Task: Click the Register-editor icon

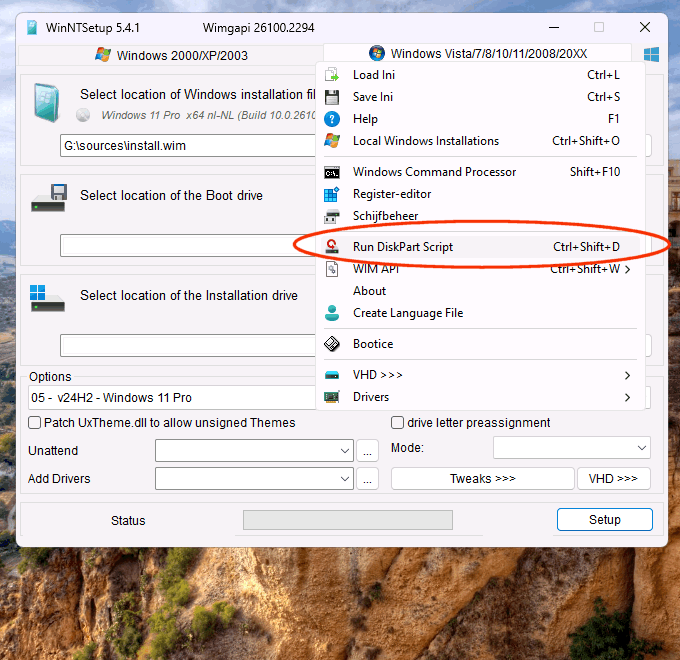Action: pyautogui.click(x=332, y=194)
